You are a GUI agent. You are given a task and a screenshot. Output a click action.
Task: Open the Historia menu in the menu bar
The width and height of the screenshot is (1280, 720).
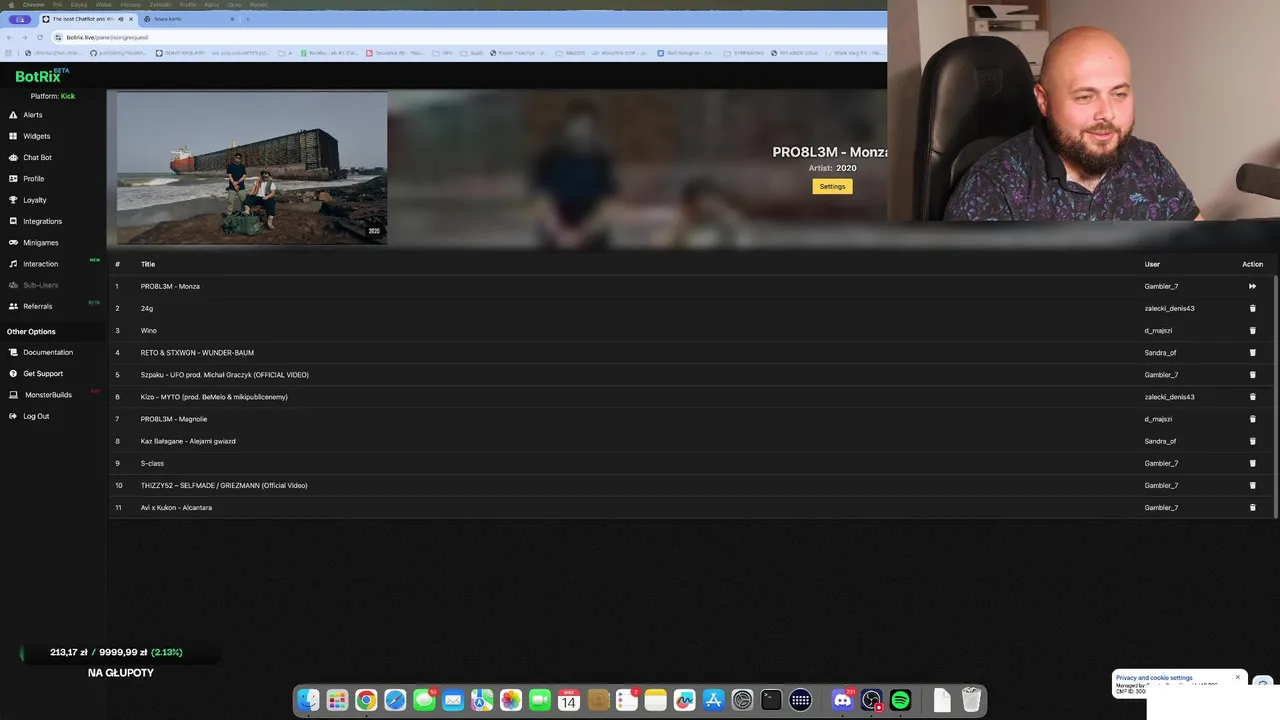(130, 4)
